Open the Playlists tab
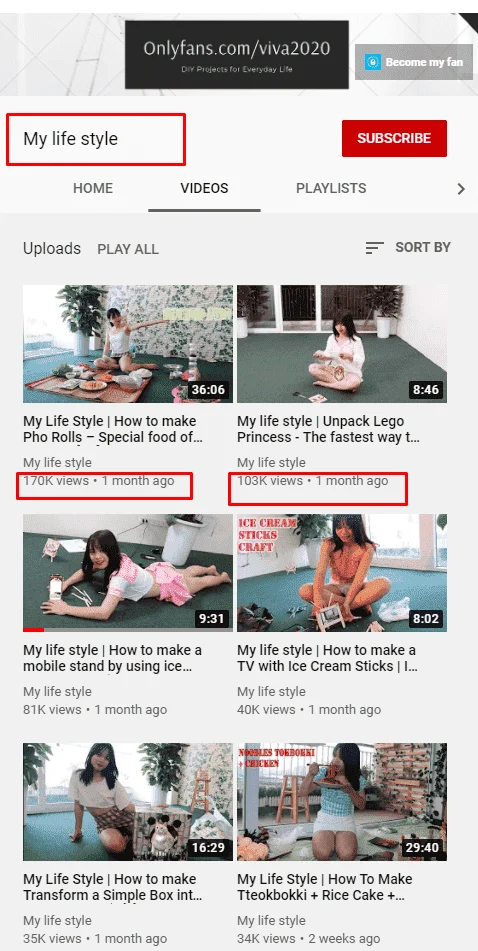 tap(331, 188)
